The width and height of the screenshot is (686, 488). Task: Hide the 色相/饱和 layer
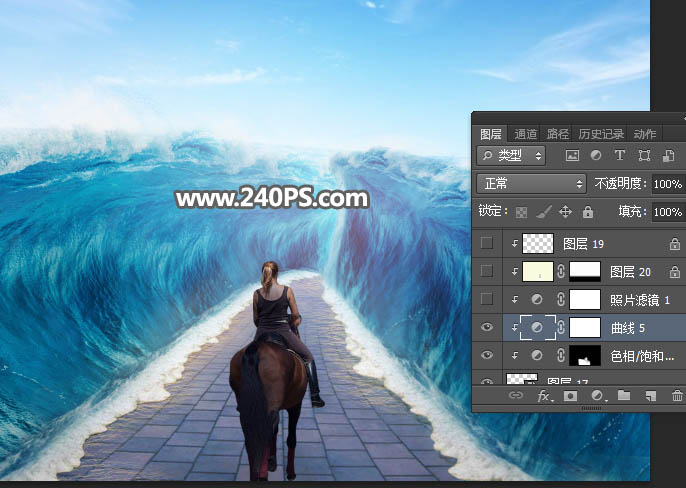click(x=486, y=355)
